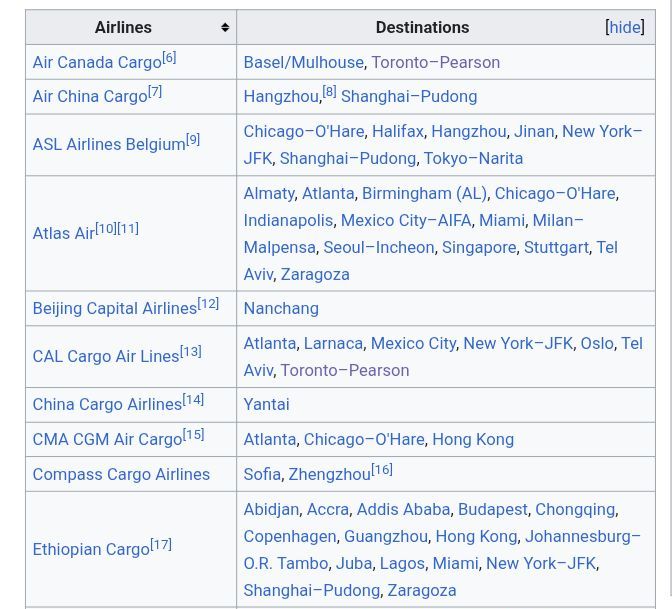Image resolution: width=672 pixels, height=609 pixels.
Task: Open the ASL Airlines Belgium page
Action: pos(108,145)
